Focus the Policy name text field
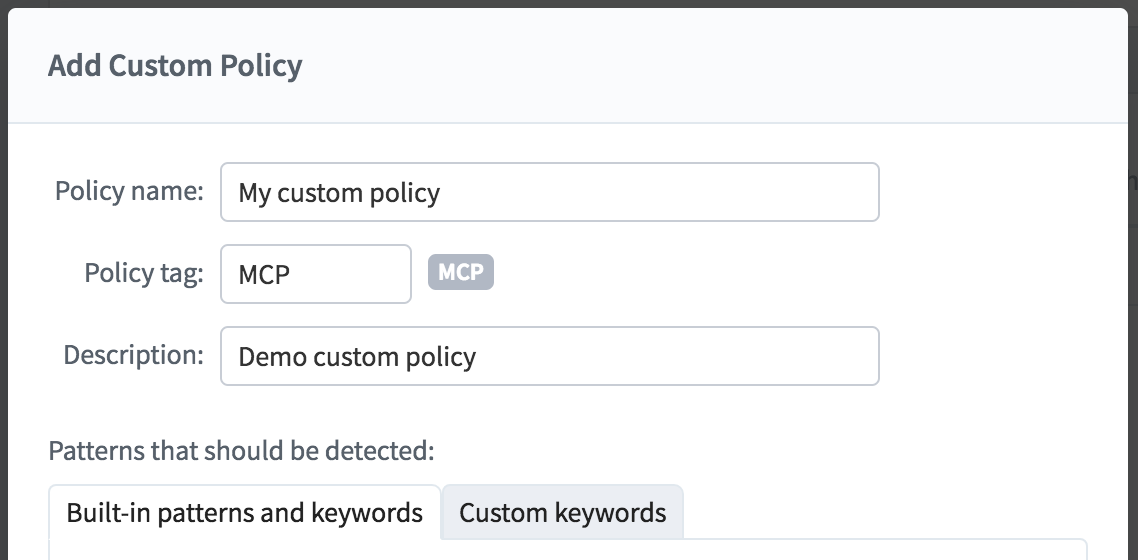This screenshot has height=560, width=1138. [x=549, y=192]
